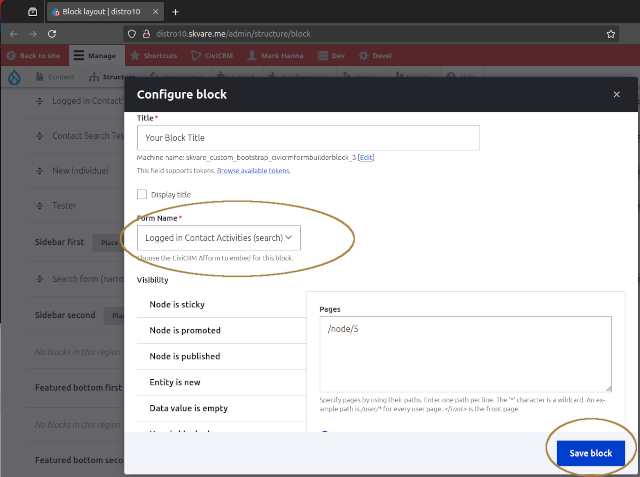
Task: Open the Mark Hanna user menu
Action: point(276,55)
